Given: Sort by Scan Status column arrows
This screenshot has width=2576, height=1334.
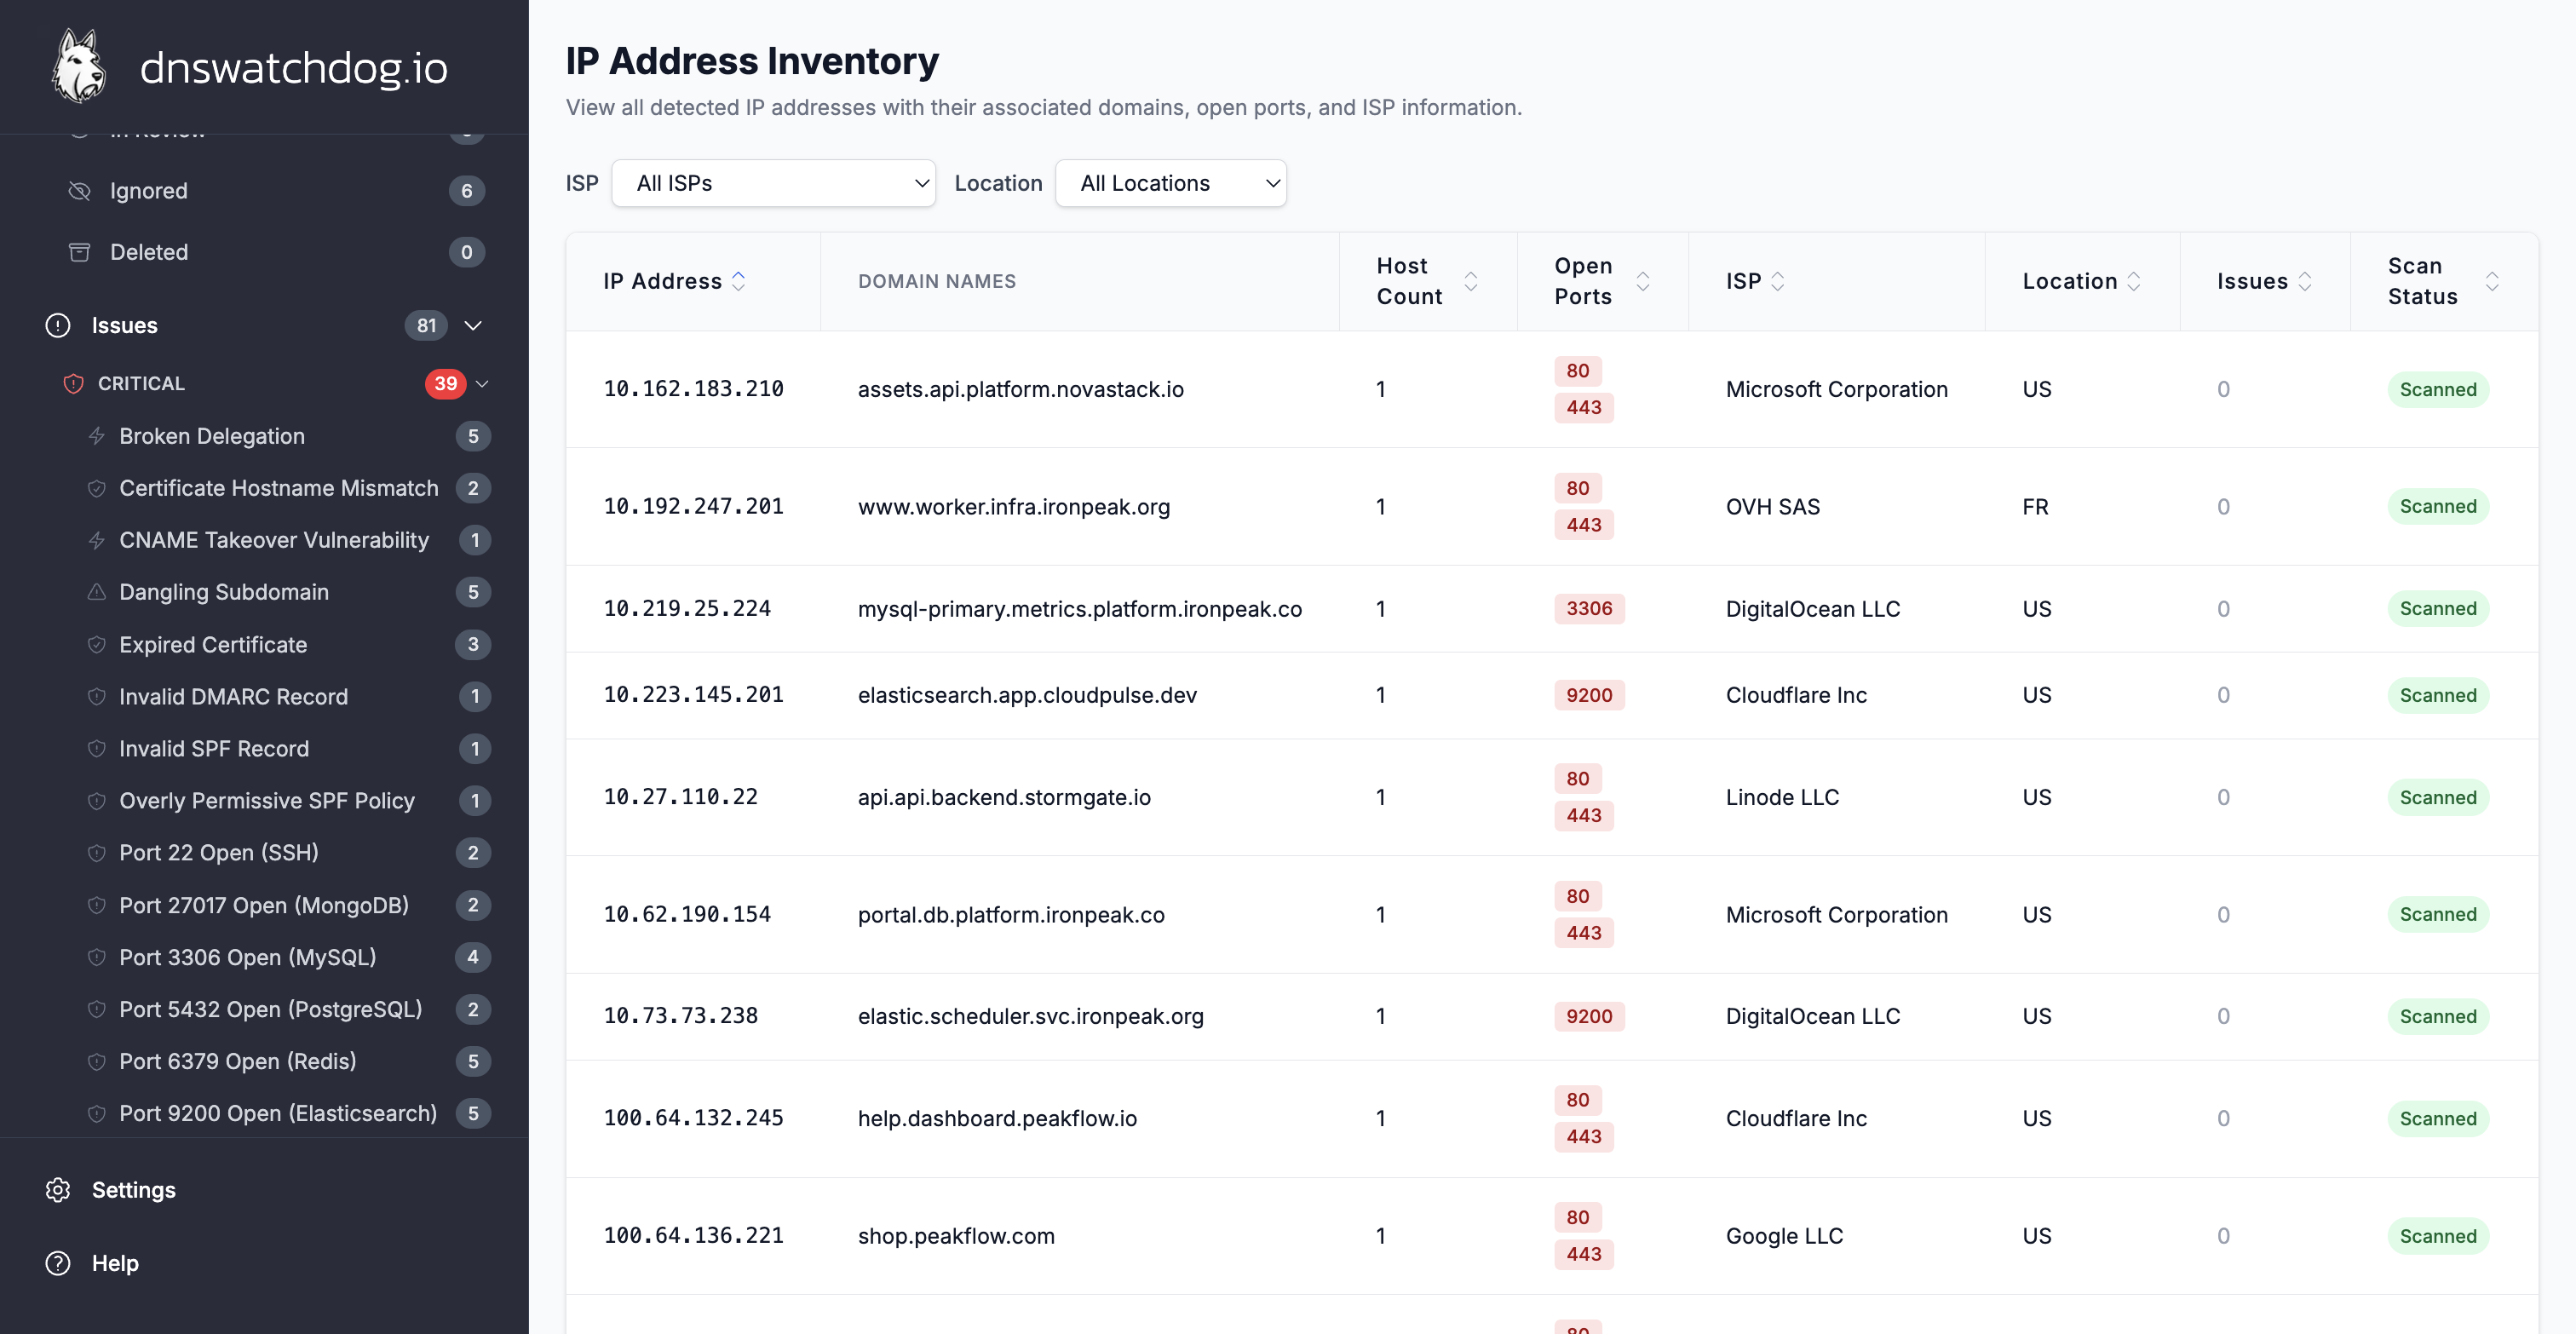Looking at the screenshot, I should [x=2492, y=281].
